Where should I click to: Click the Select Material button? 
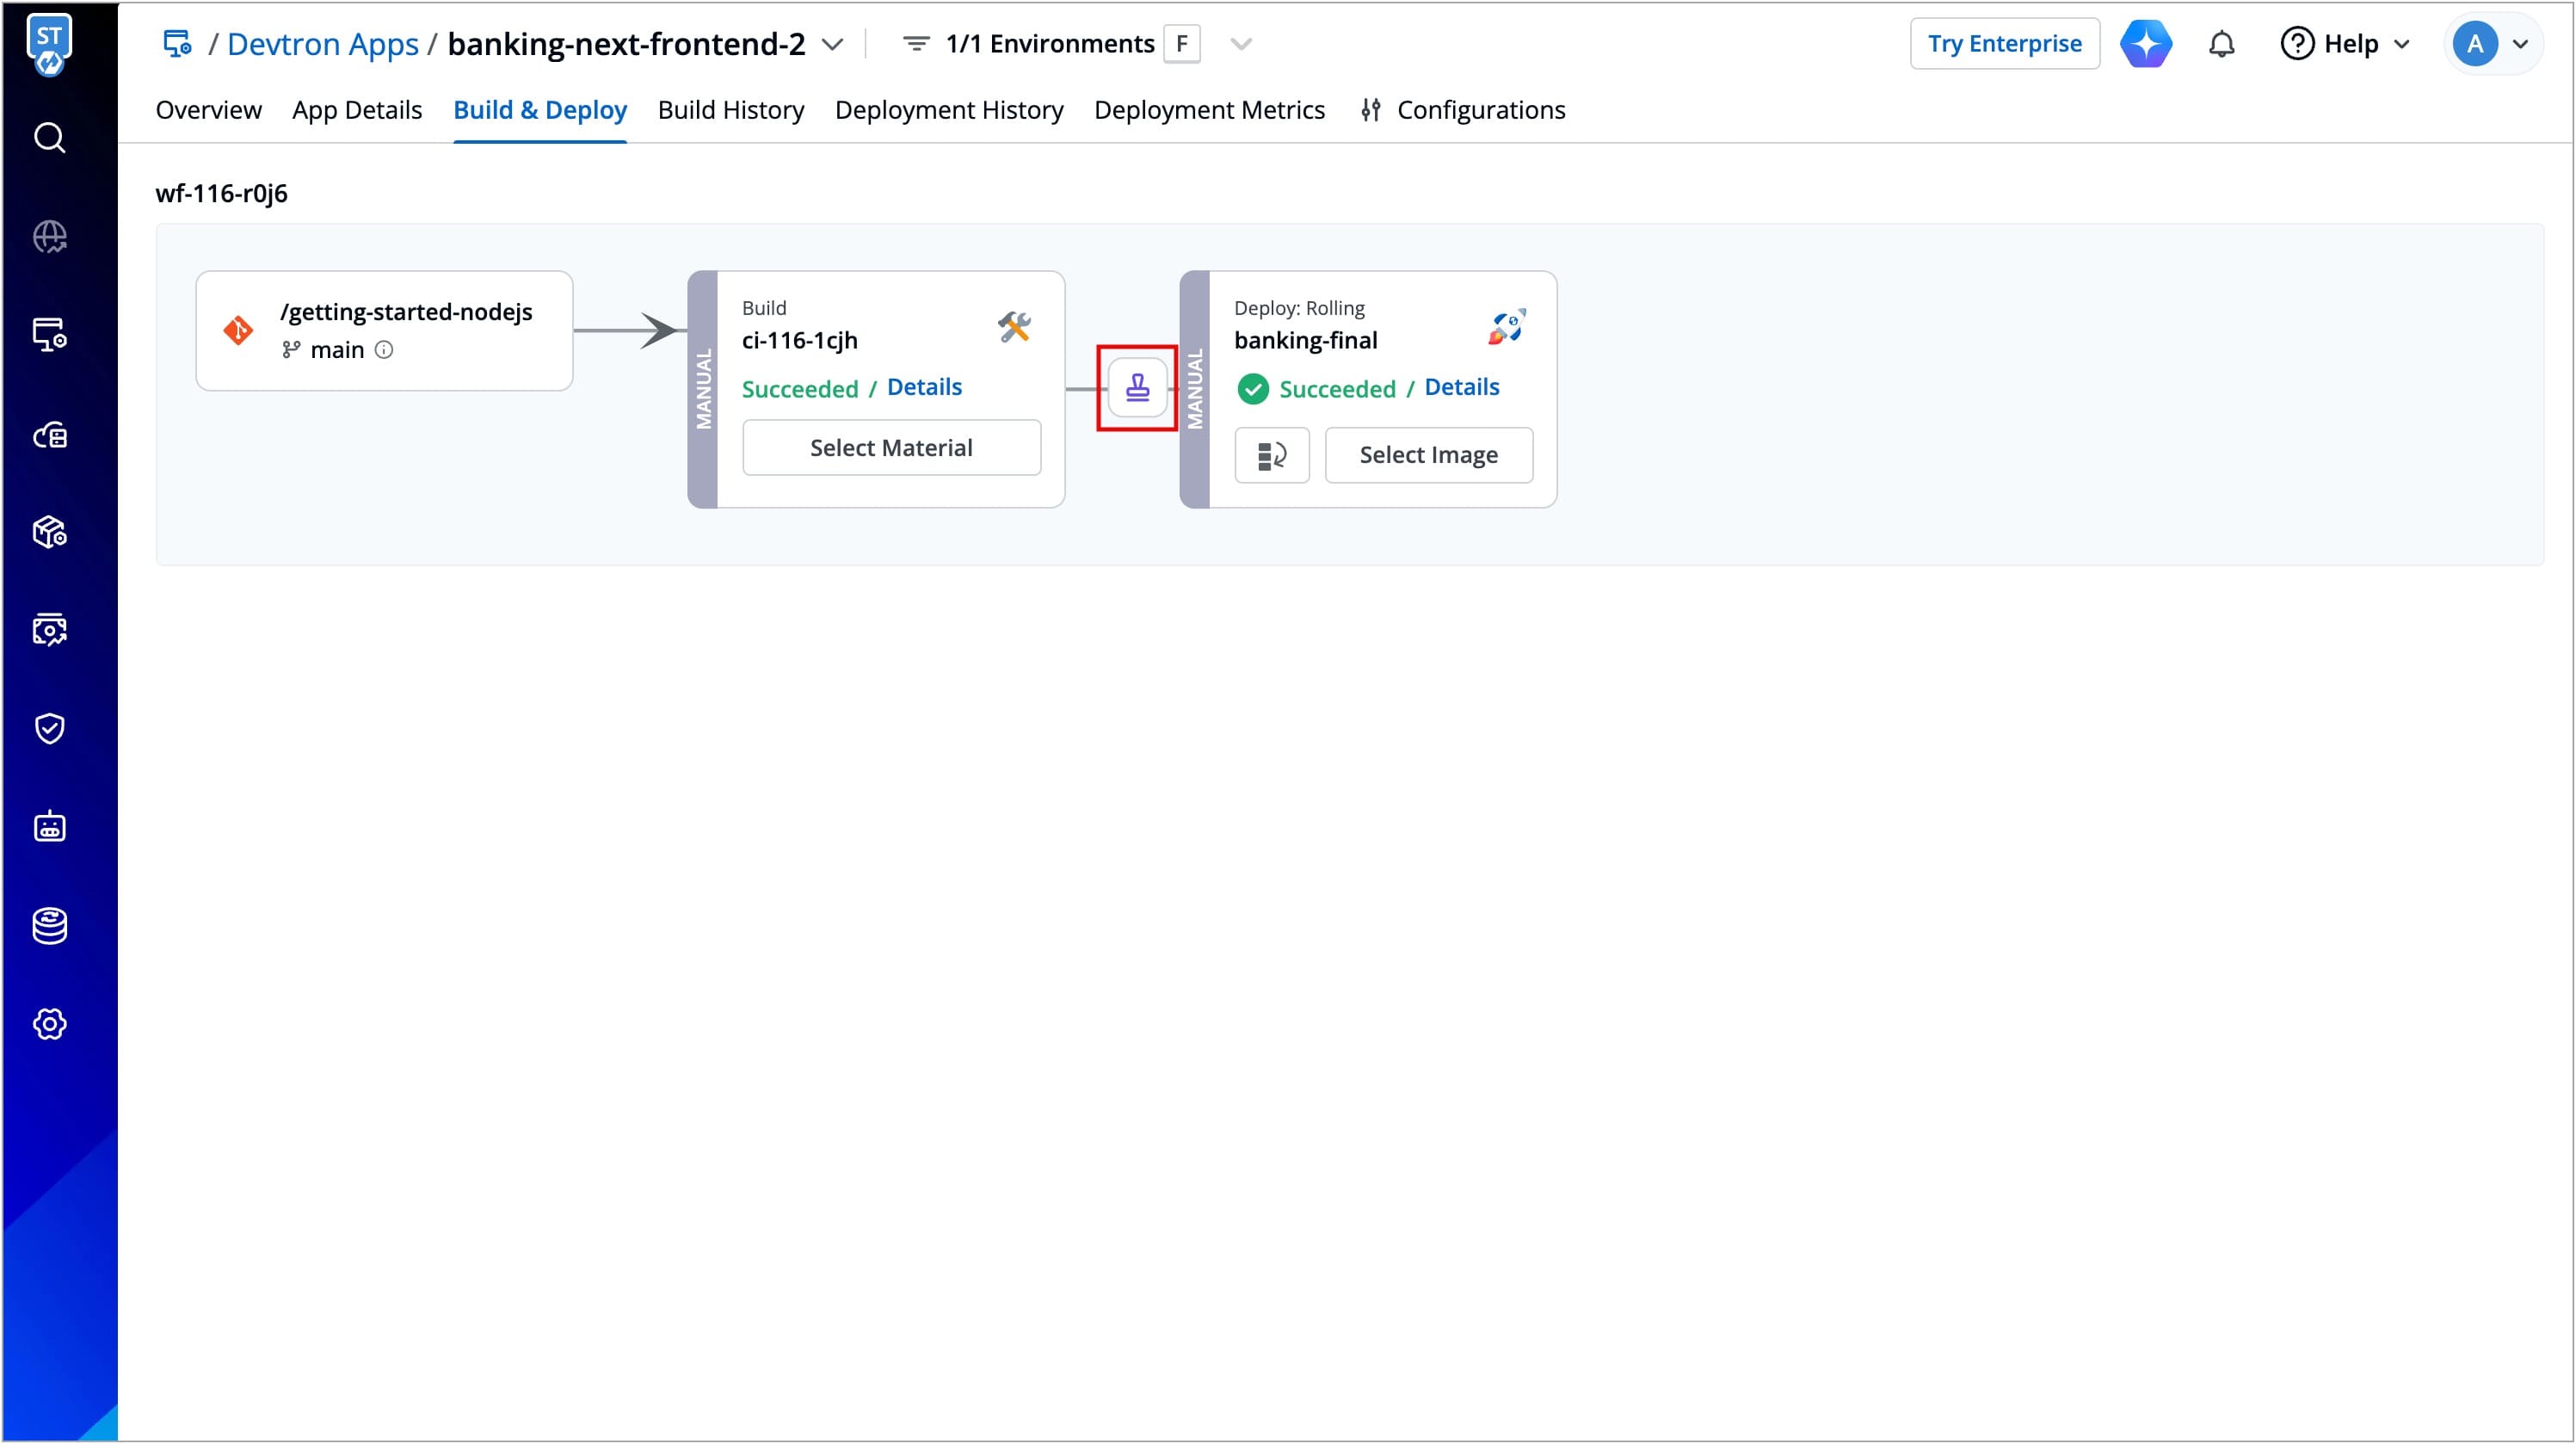(x=890, y=448)
